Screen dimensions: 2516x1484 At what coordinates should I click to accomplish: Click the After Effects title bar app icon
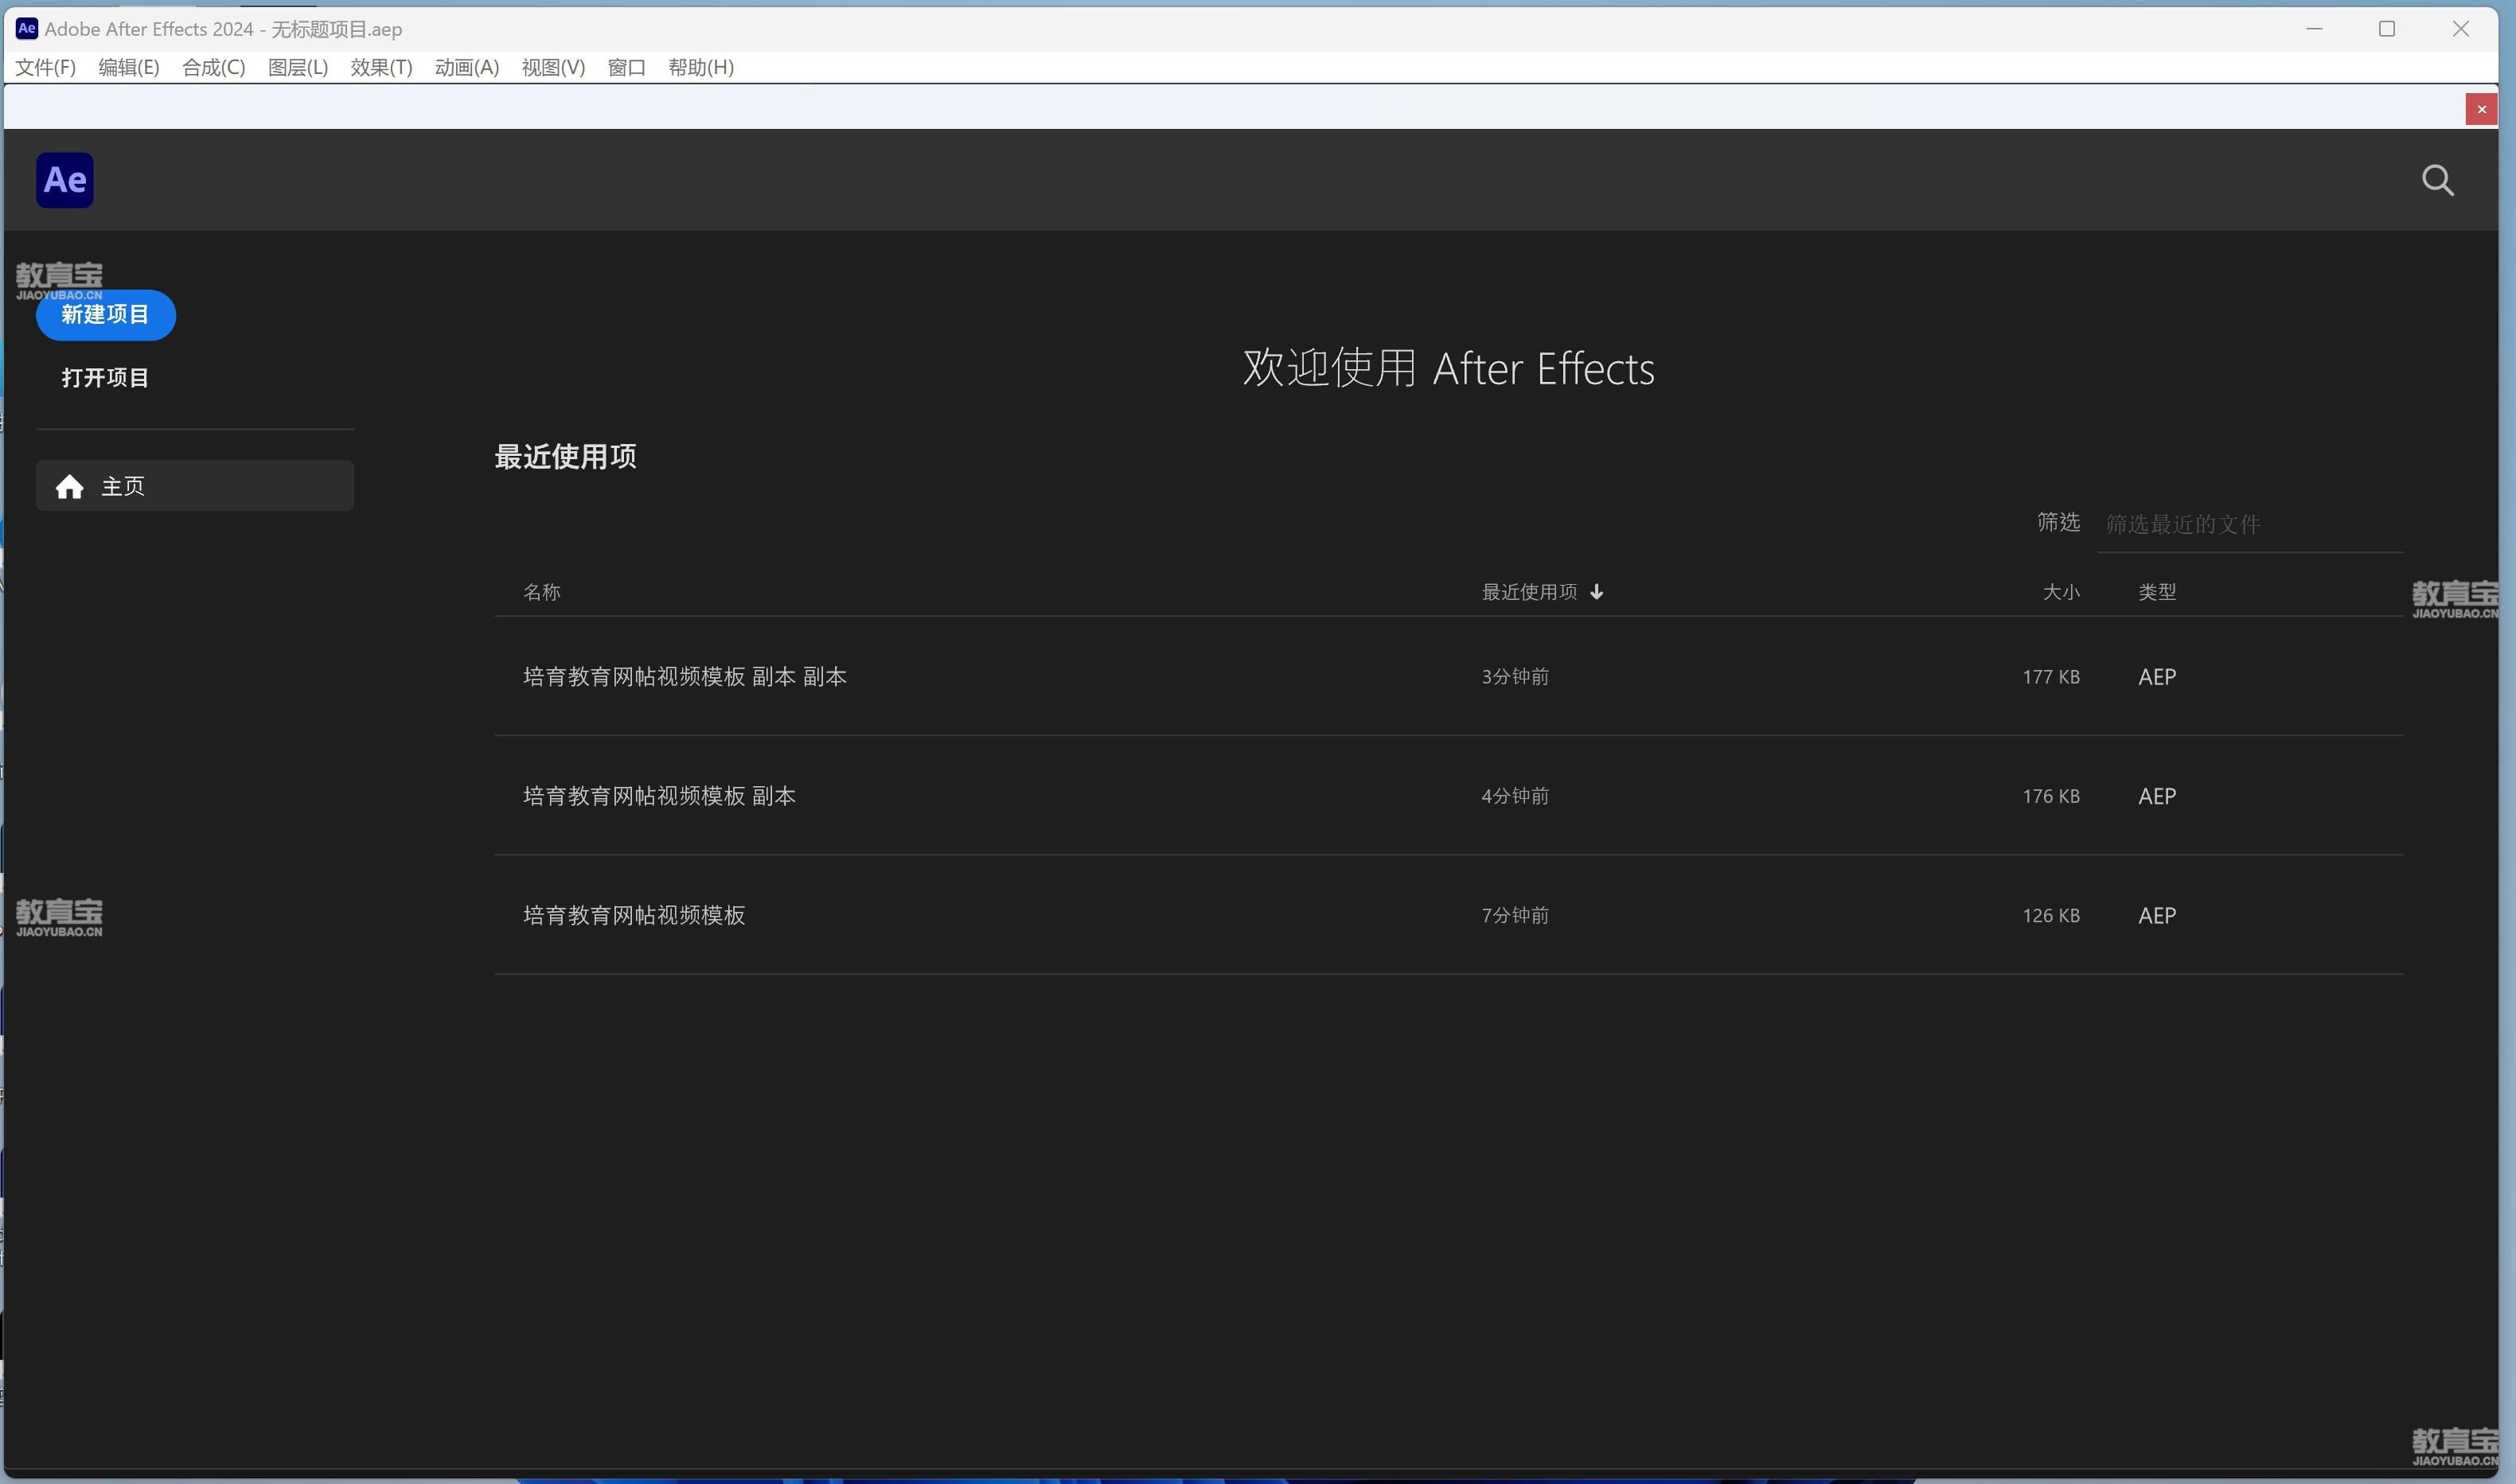tap(27, 29)
